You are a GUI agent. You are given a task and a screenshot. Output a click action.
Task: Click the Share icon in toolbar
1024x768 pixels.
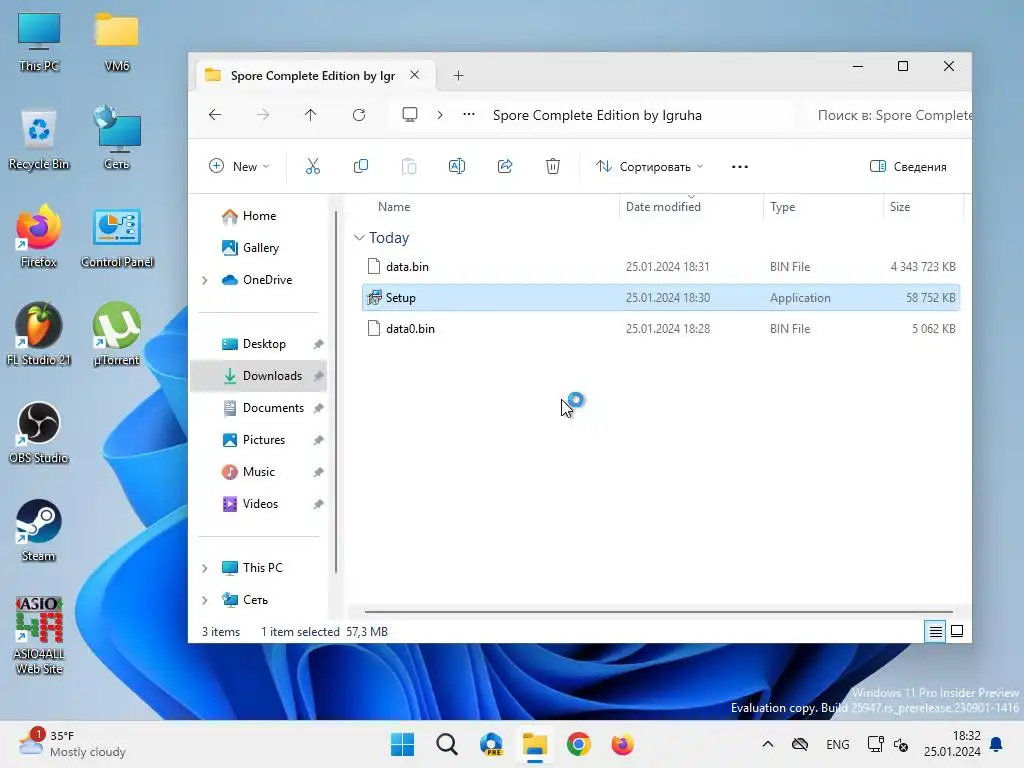tap(505, 167)
